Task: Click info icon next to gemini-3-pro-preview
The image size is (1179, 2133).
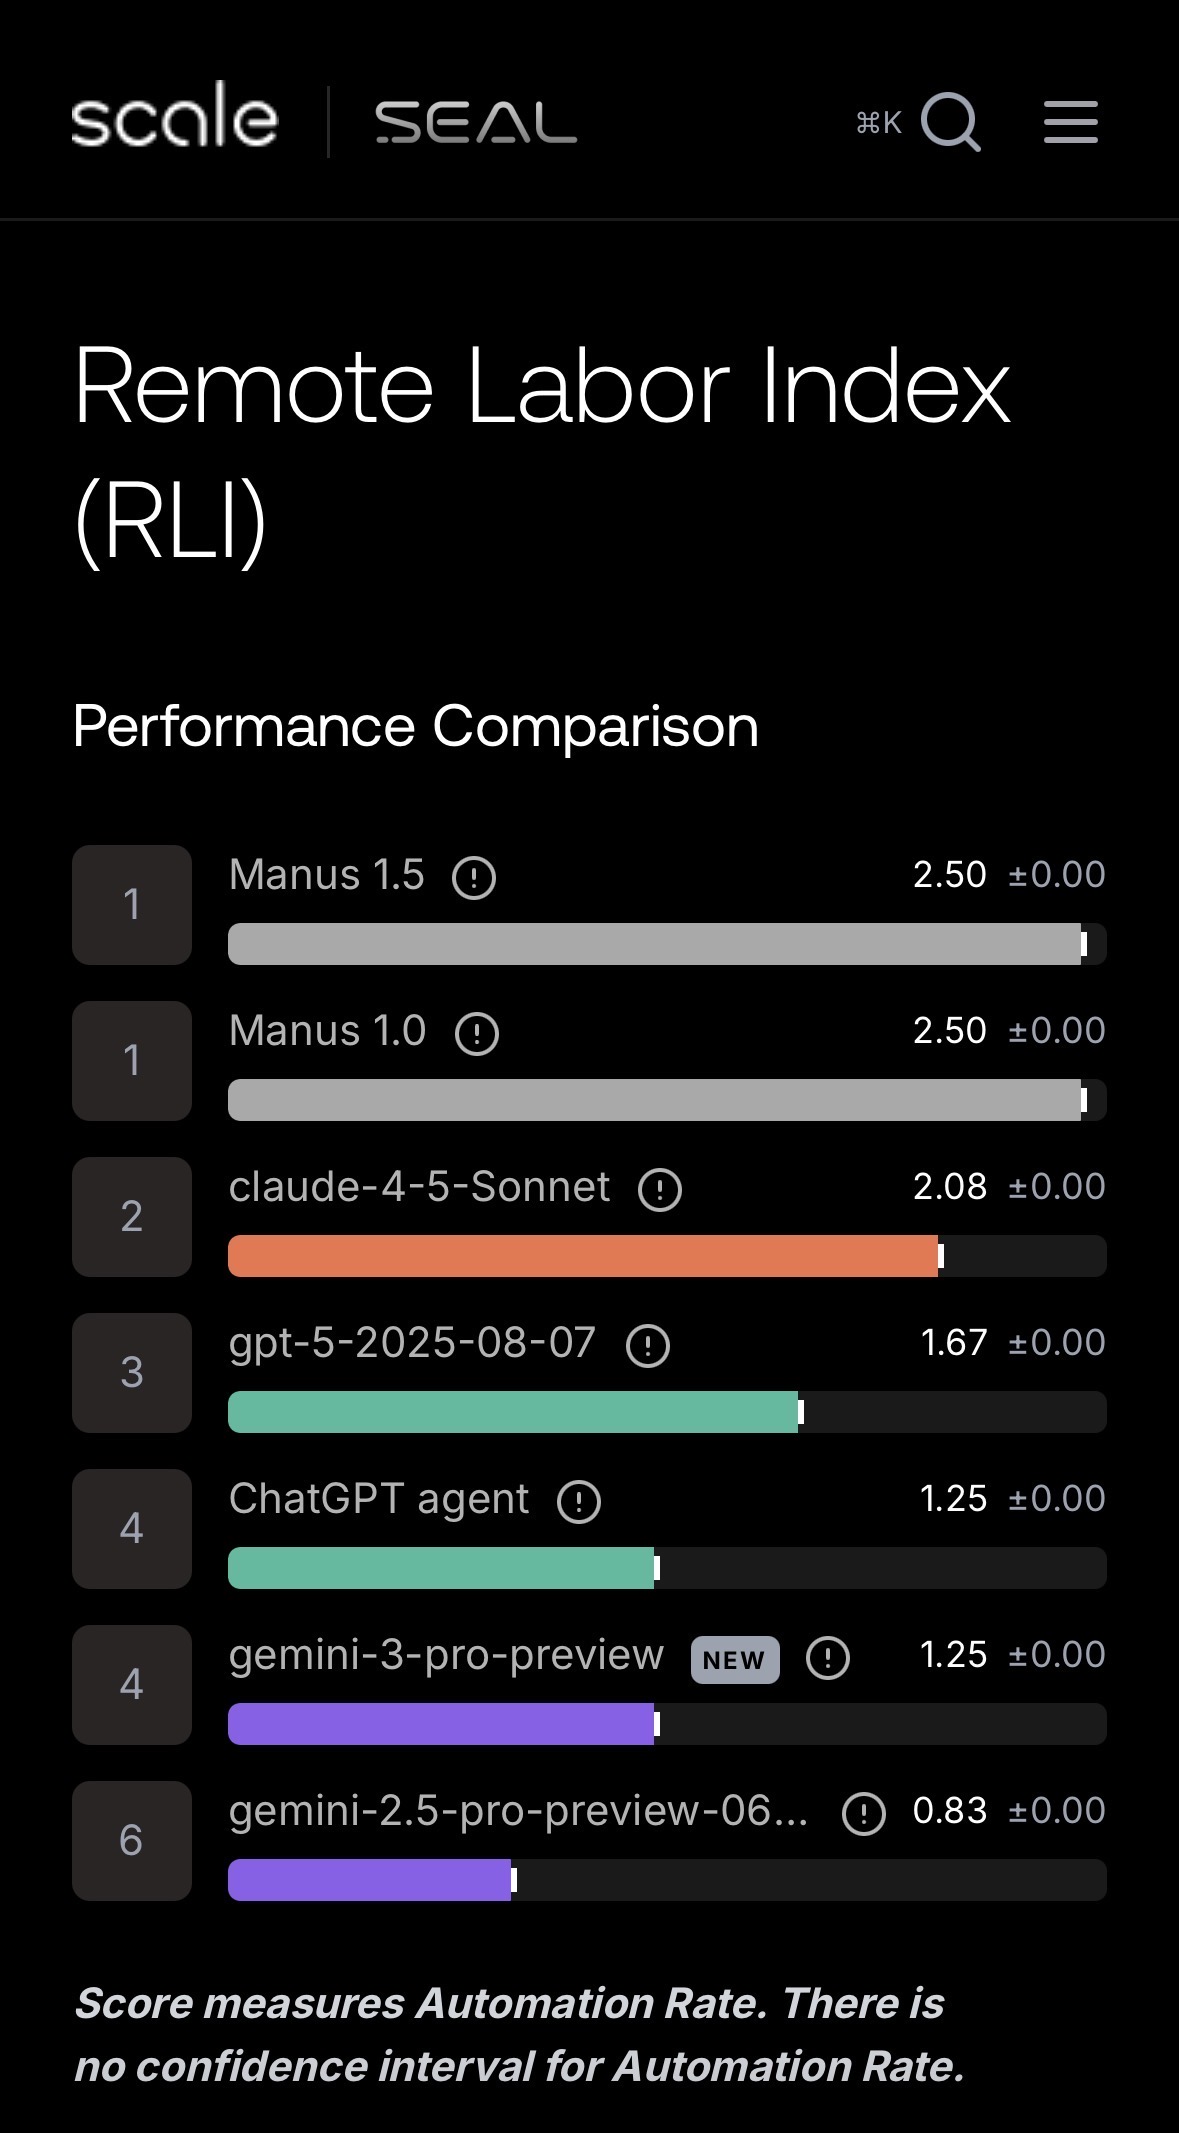Action: [828, 1658]
